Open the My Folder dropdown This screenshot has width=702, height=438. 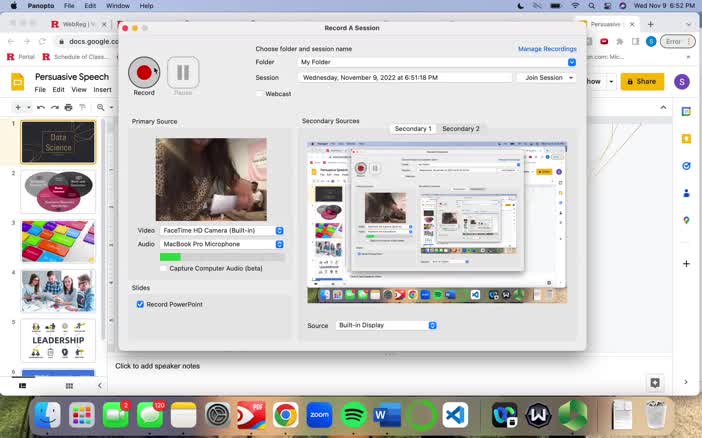point(437,62)
